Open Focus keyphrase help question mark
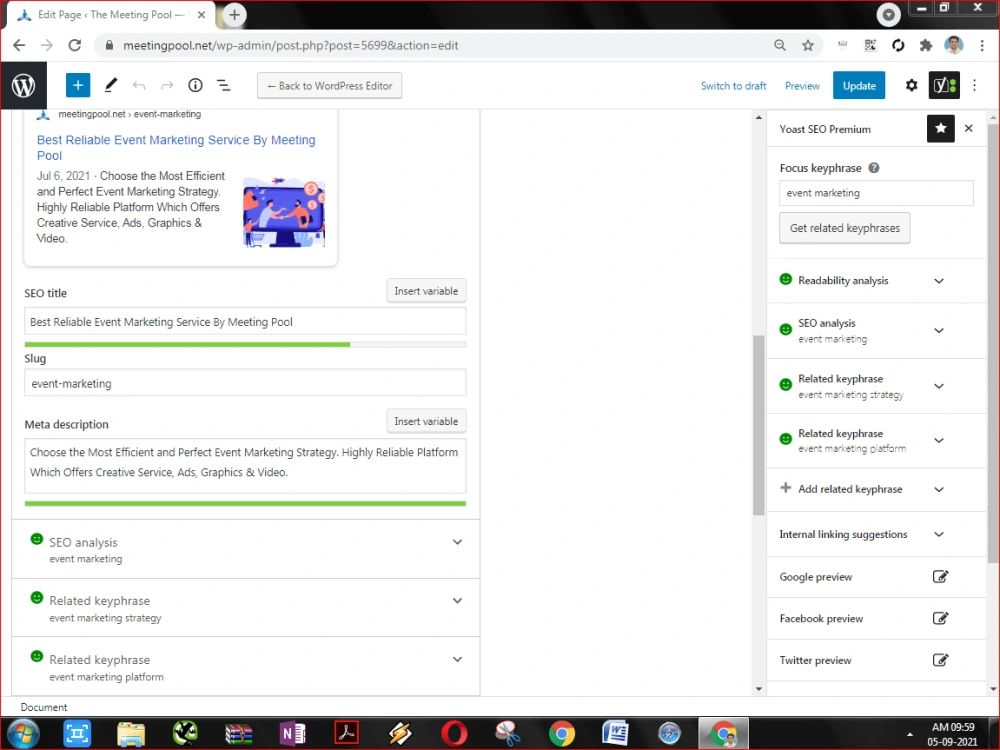 pyautogui.click(x=874, y=168)
